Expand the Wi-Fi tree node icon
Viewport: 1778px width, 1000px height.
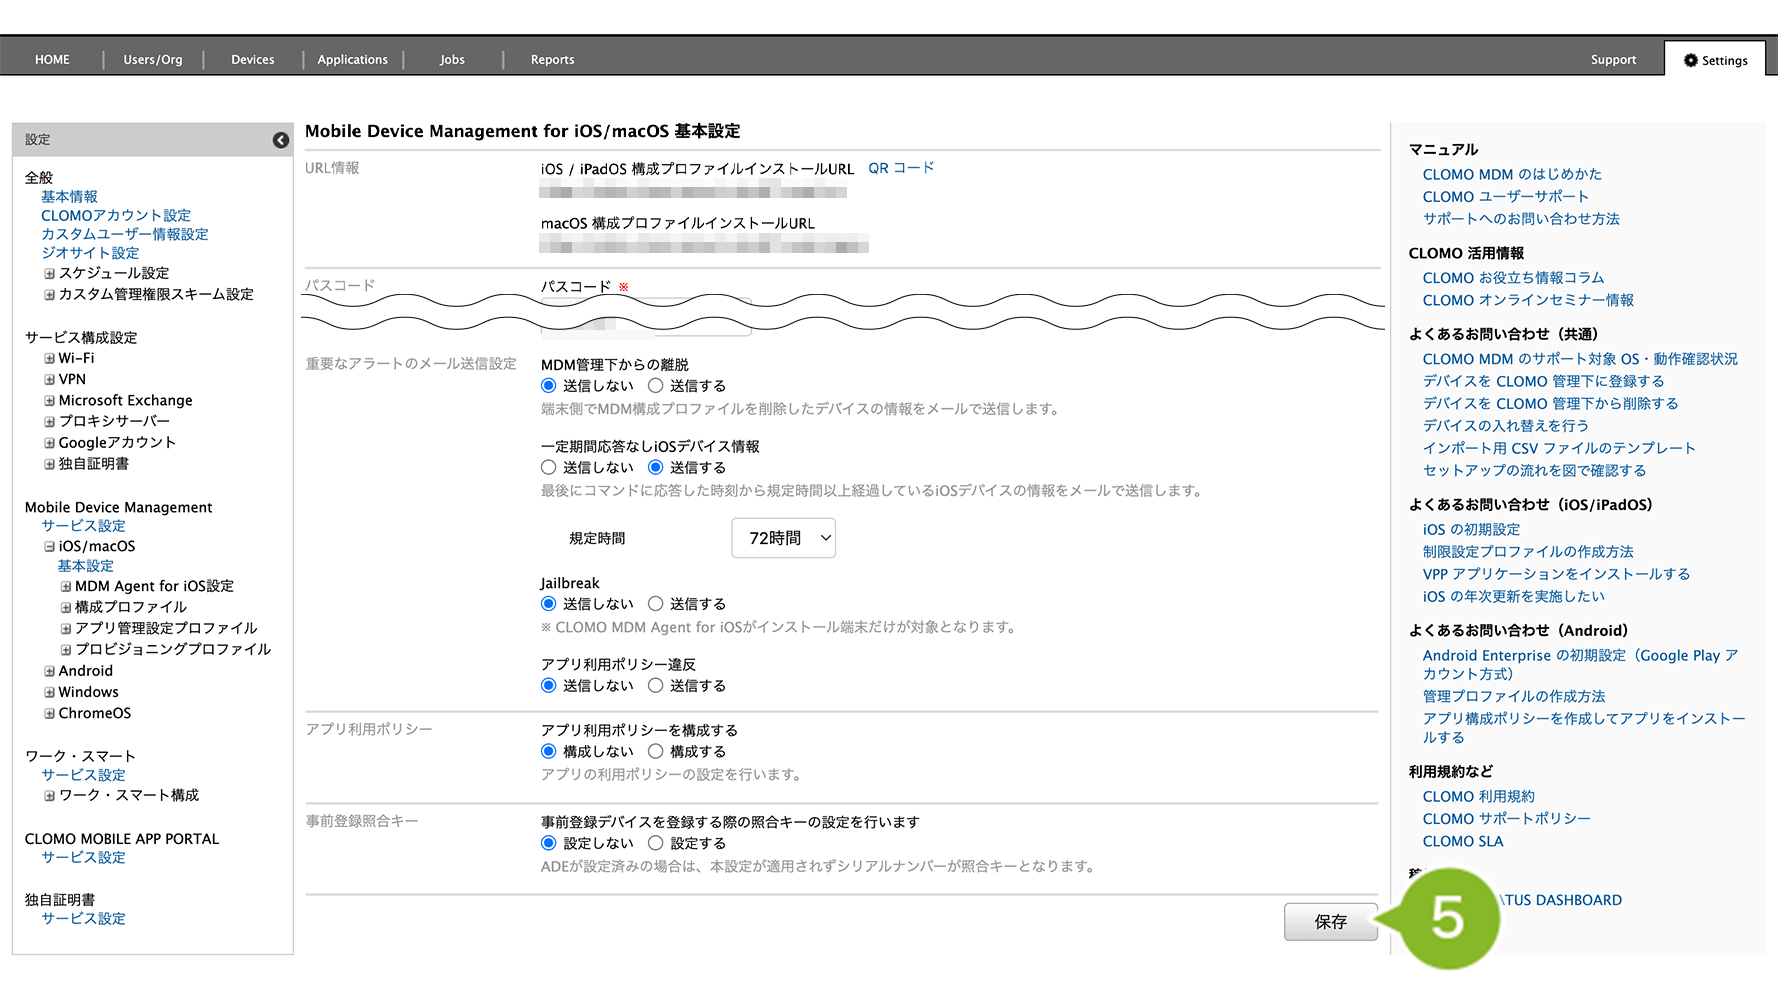click(x=49, y=358)
